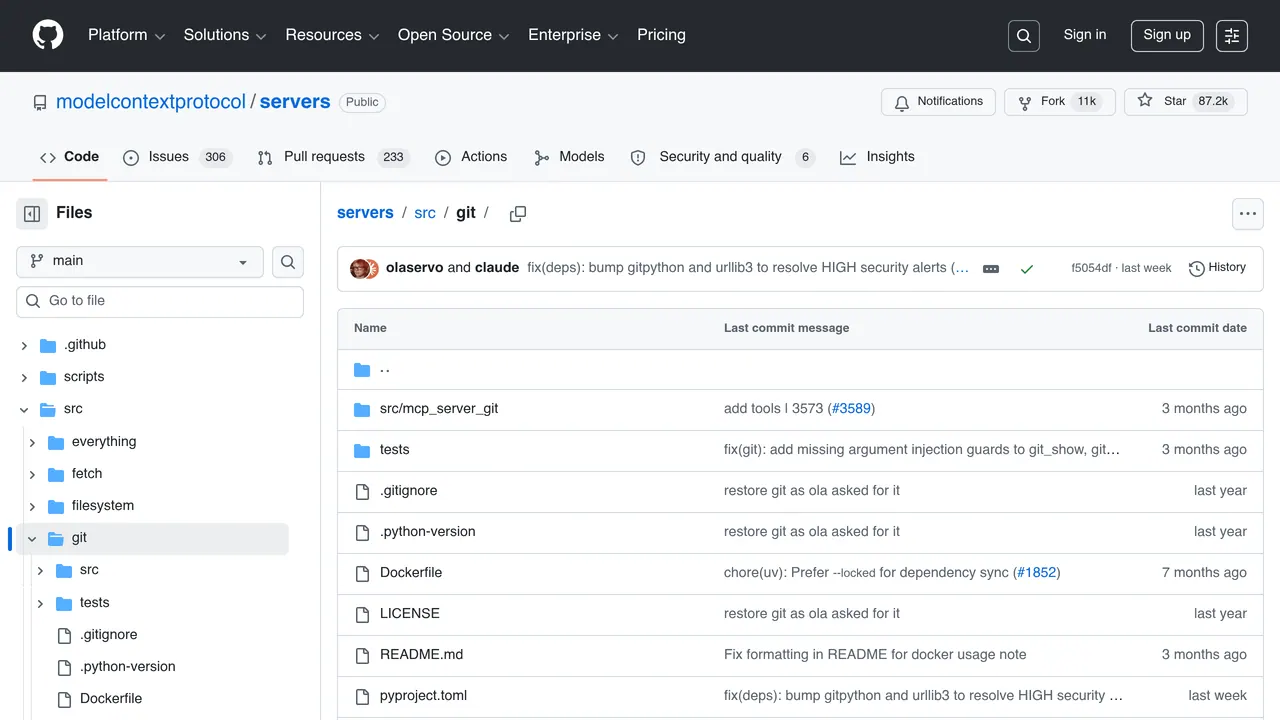Click file icon of Dockerfile table row
1280x720 pixels.
(x=362, y=573)
